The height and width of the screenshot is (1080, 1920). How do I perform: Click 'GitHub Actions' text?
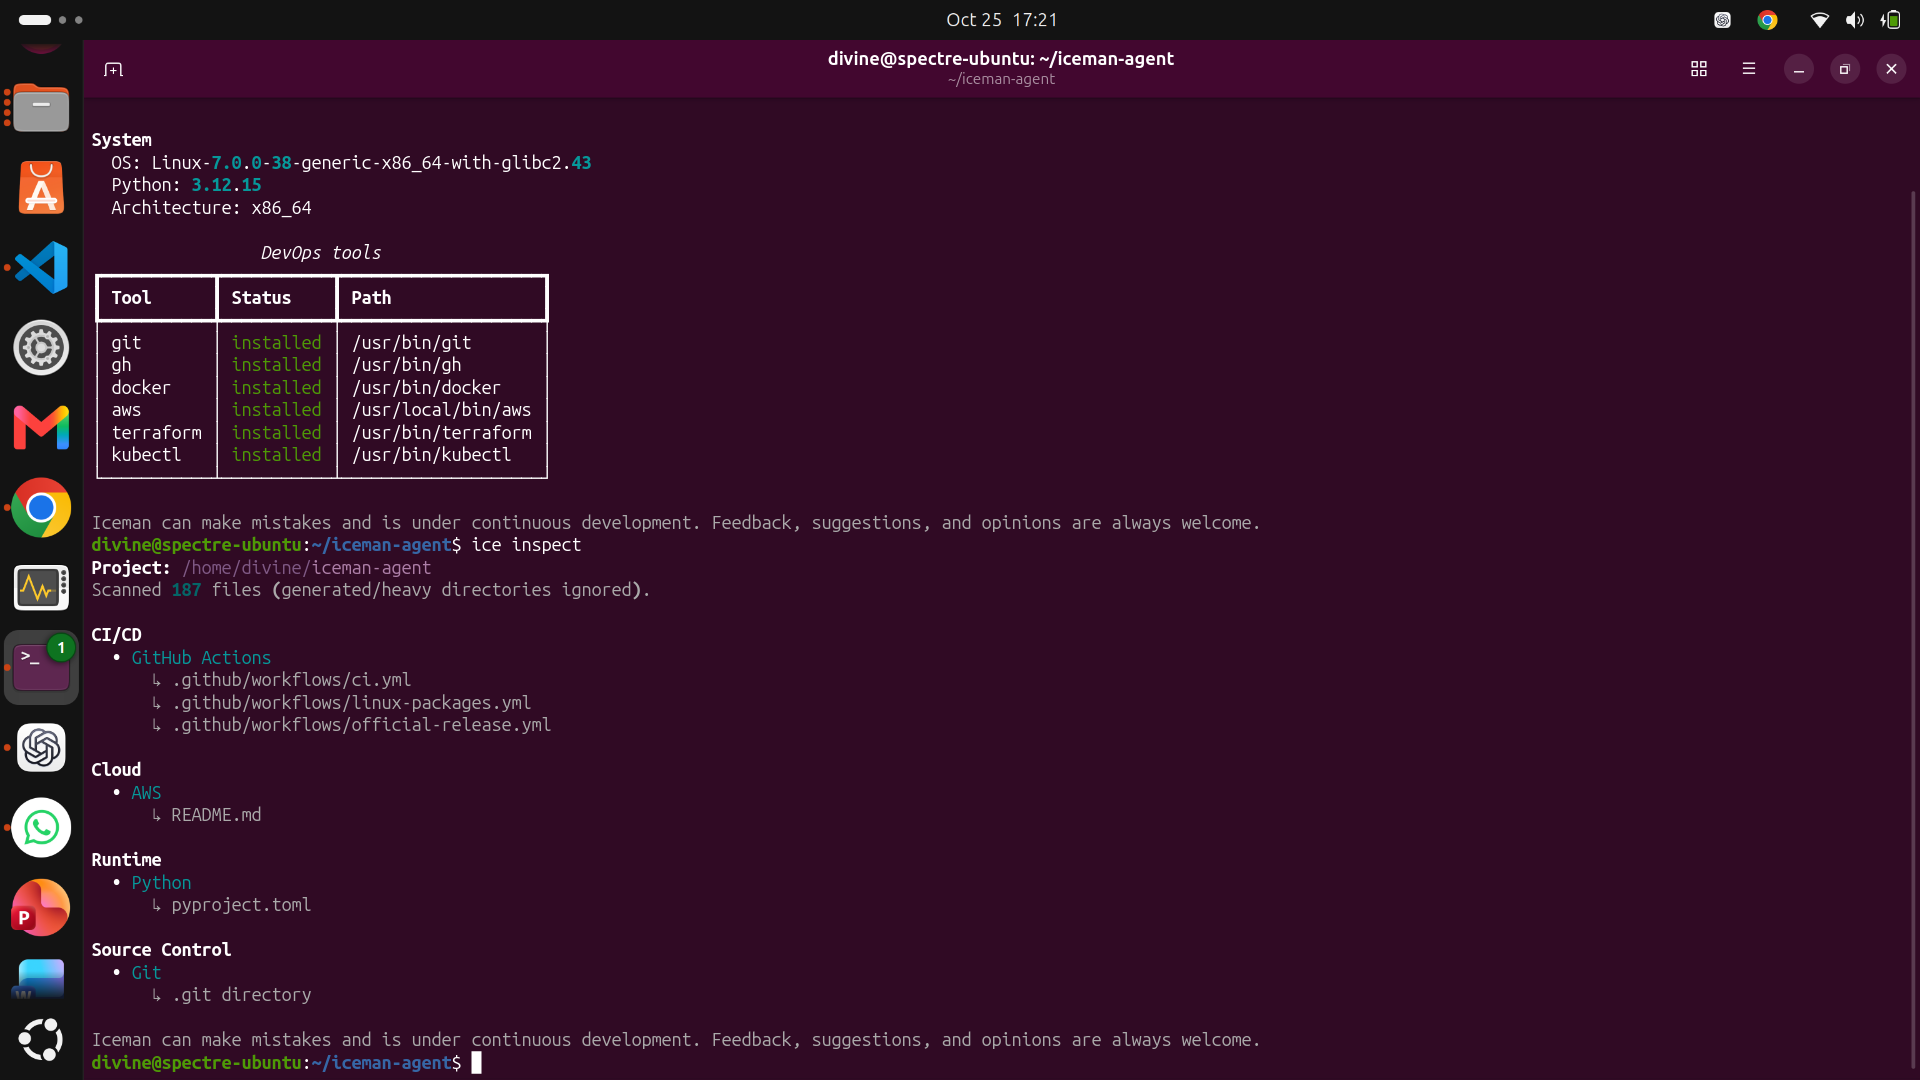(x=201, y=658)
